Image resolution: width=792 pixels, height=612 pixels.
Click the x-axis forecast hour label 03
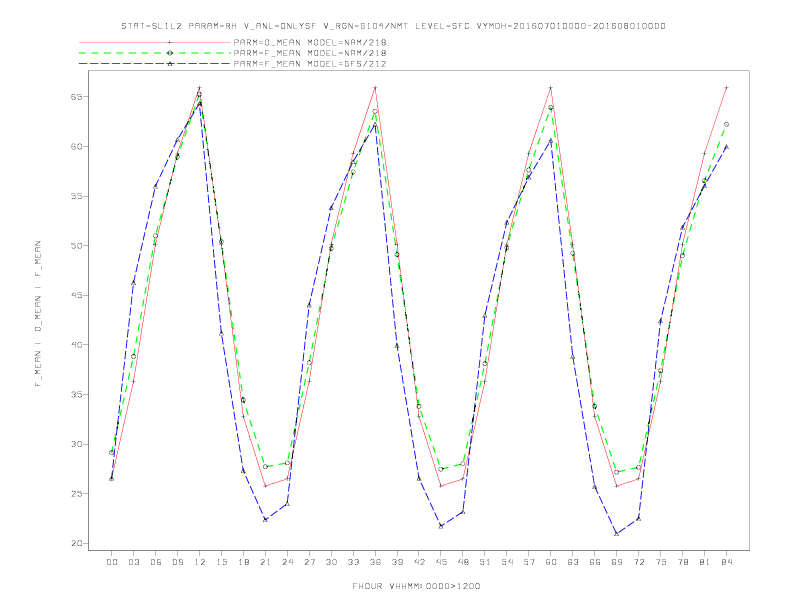click(133, 562)
